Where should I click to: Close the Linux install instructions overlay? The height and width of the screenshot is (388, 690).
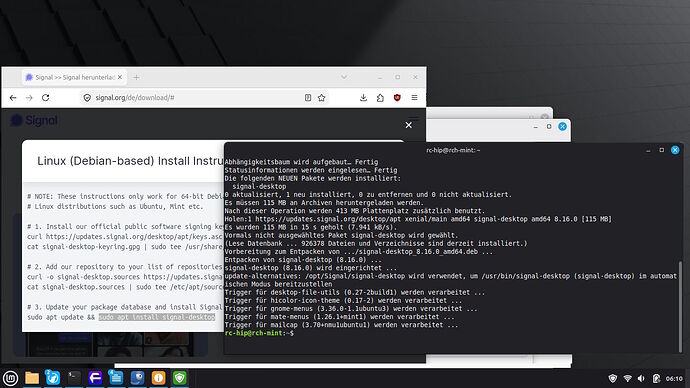tap(408, 125)
